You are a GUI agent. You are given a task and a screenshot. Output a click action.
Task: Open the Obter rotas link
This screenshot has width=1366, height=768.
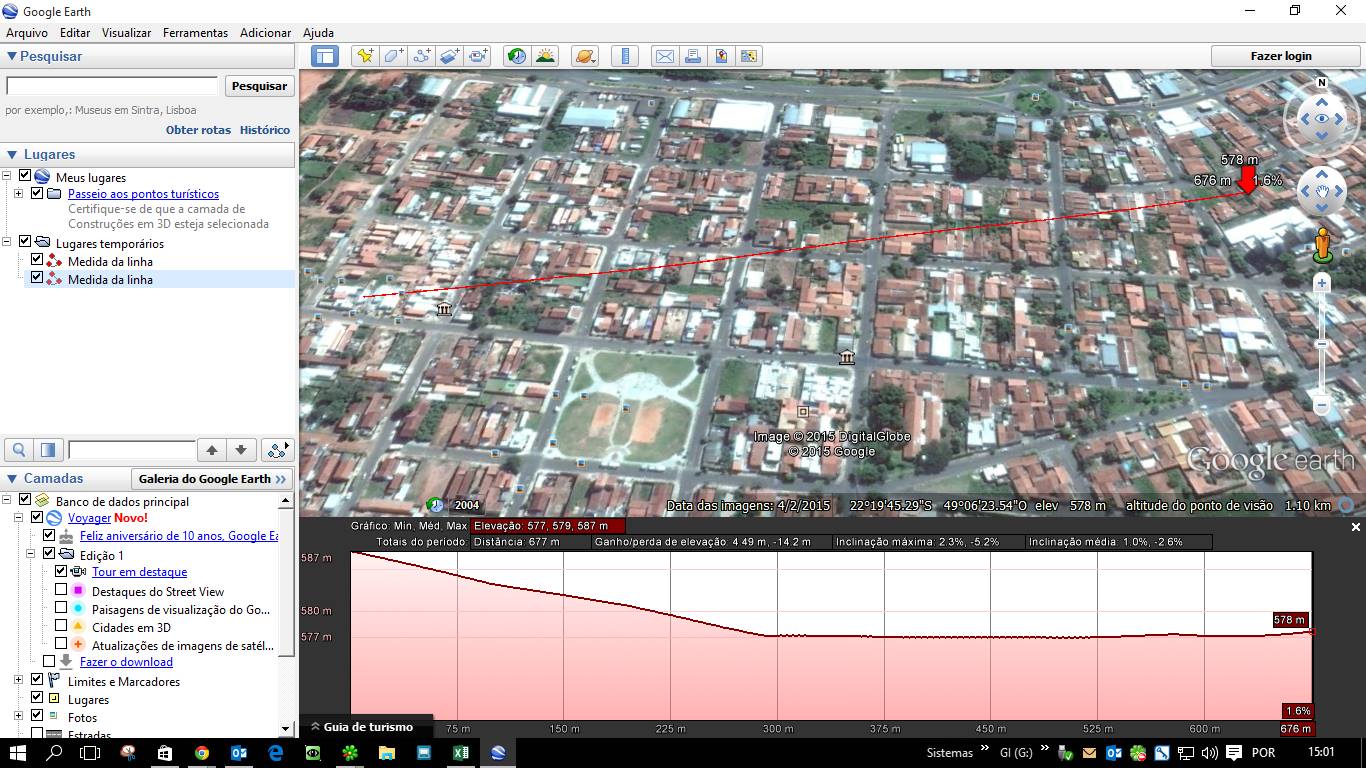coord(198,130)
